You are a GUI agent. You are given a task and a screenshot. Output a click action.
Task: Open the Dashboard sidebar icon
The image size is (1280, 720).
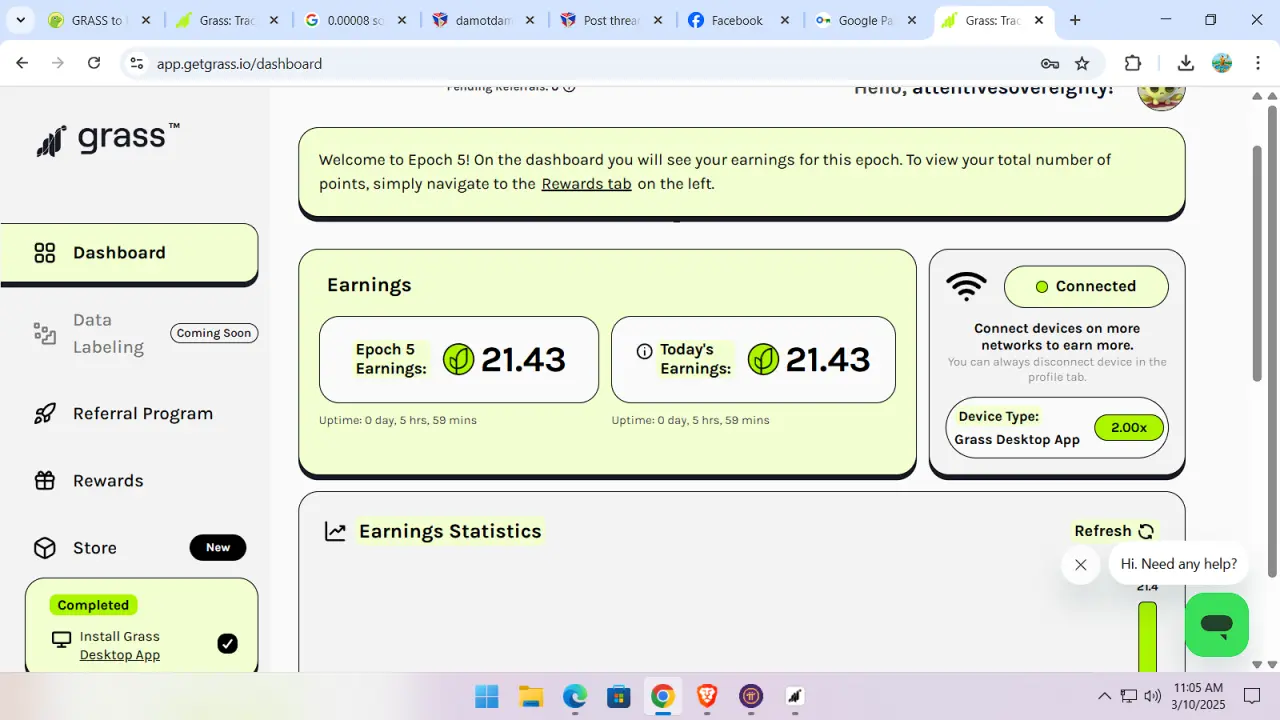(x=45, y=253)
